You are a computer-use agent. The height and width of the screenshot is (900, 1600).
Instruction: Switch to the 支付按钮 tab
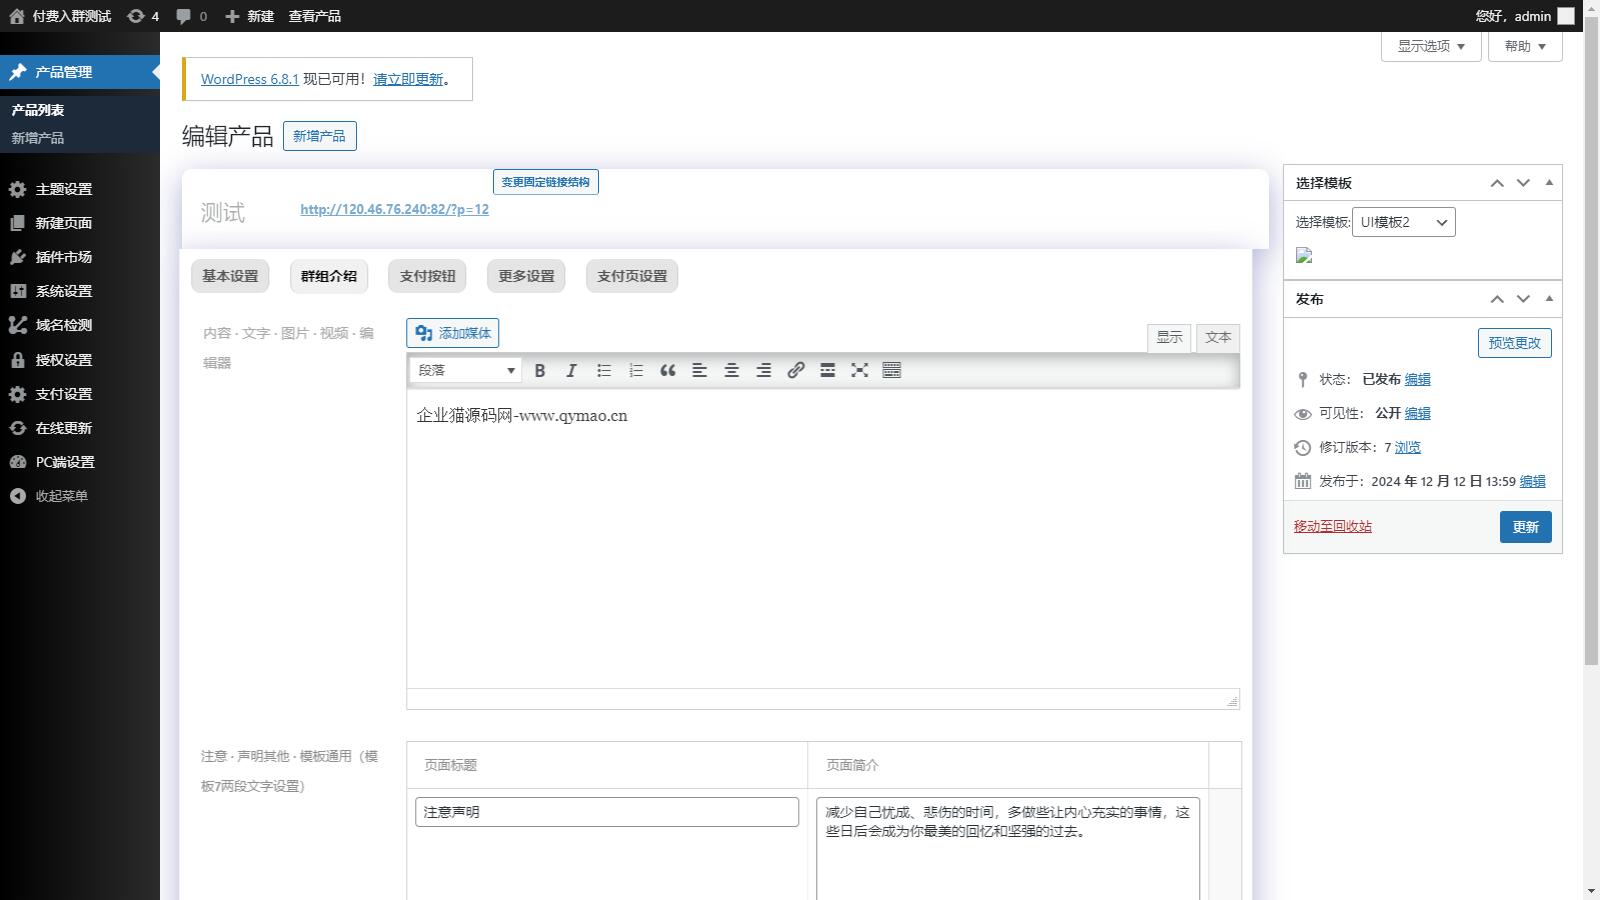click(x=427, y=276)
